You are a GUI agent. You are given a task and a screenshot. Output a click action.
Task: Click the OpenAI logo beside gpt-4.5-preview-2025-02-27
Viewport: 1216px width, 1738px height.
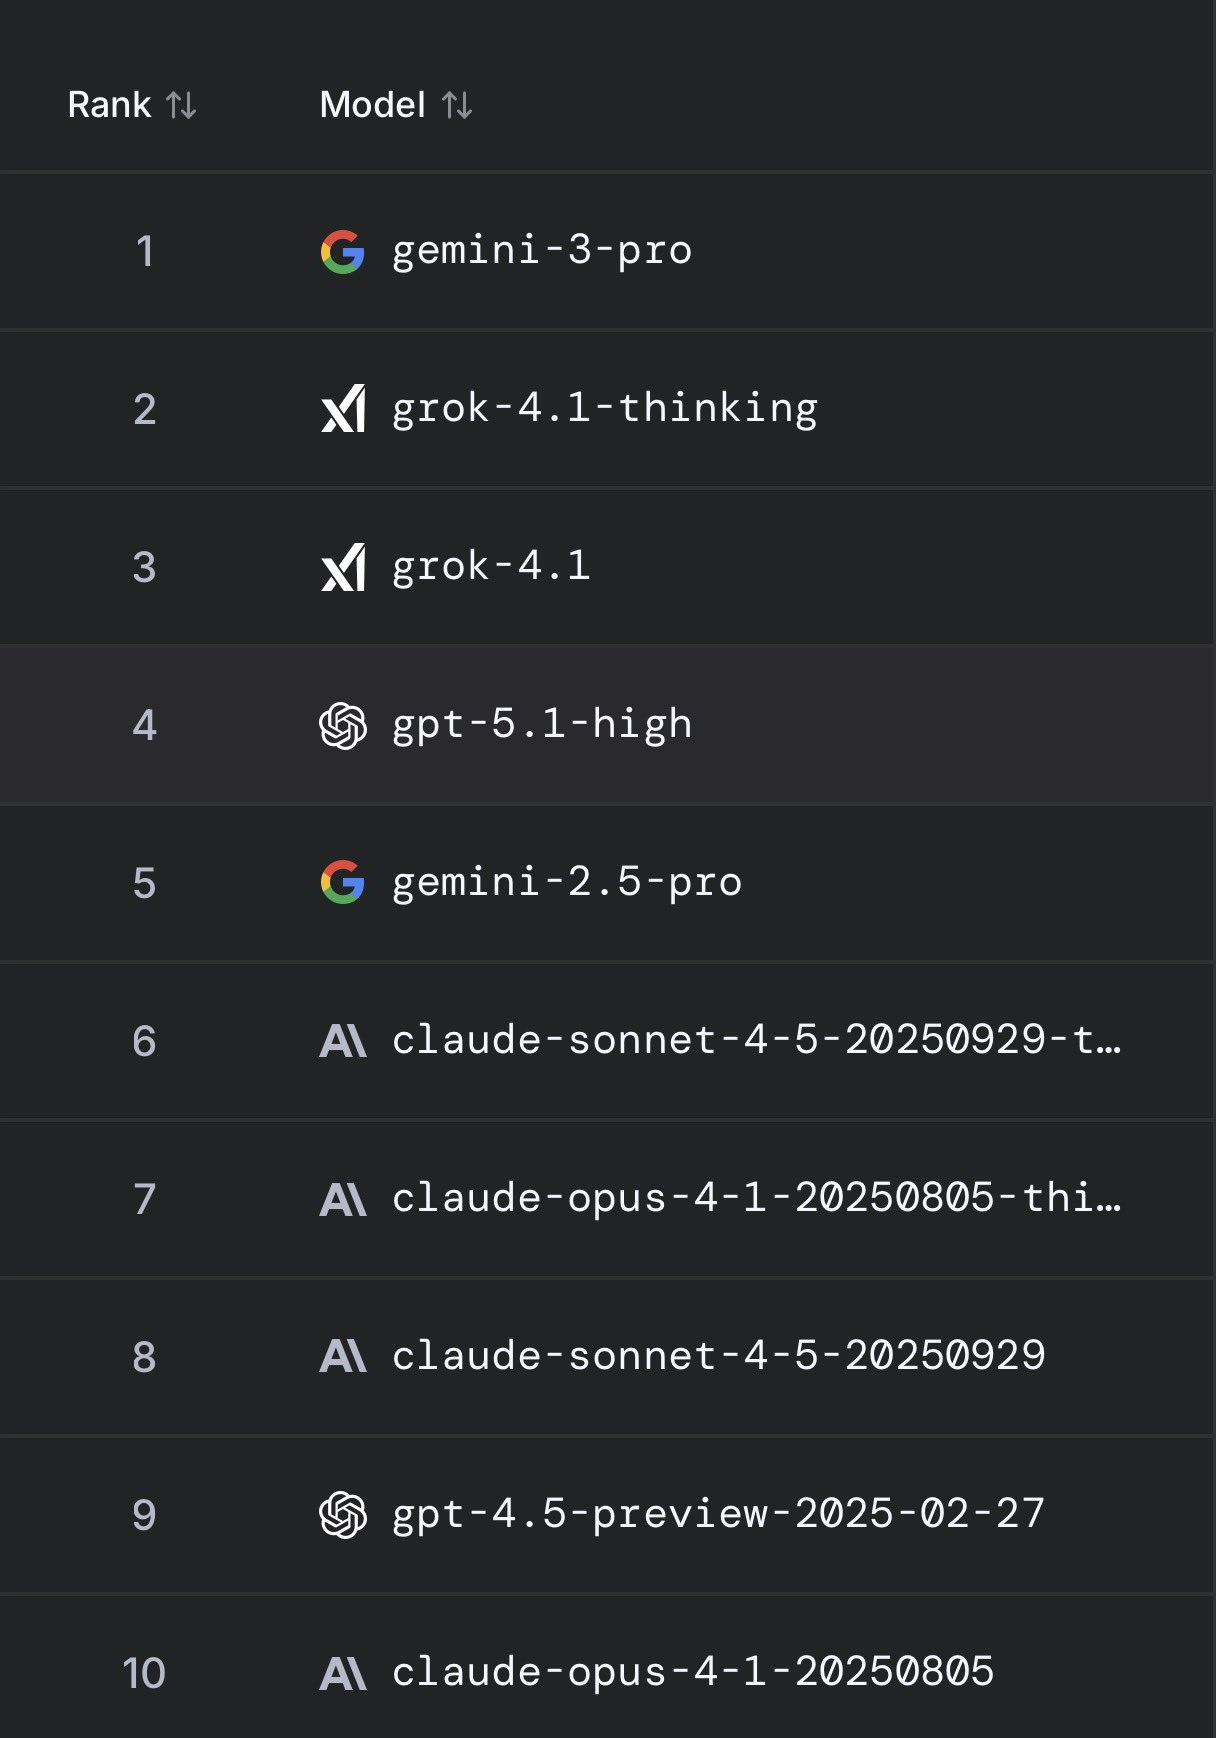coord(343,1515)
